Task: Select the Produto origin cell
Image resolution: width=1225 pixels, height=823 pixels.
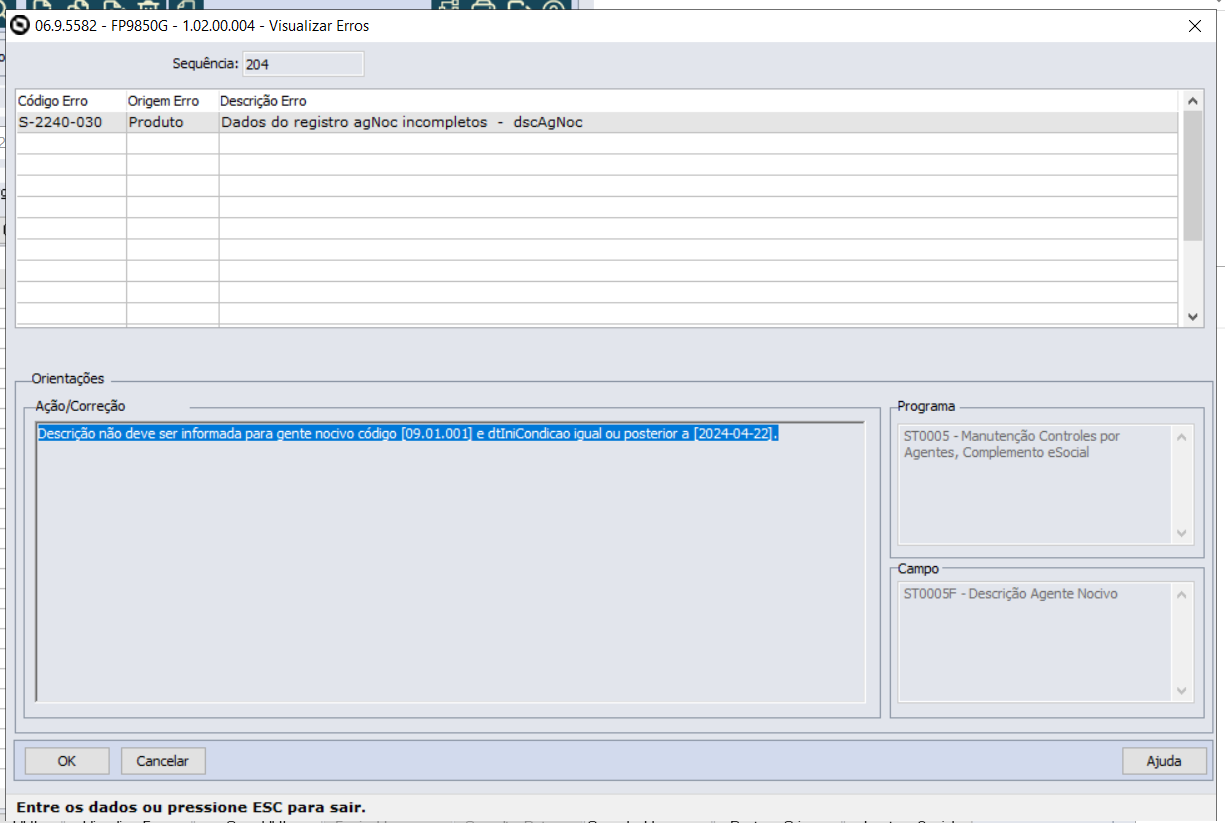Action: 173,122
